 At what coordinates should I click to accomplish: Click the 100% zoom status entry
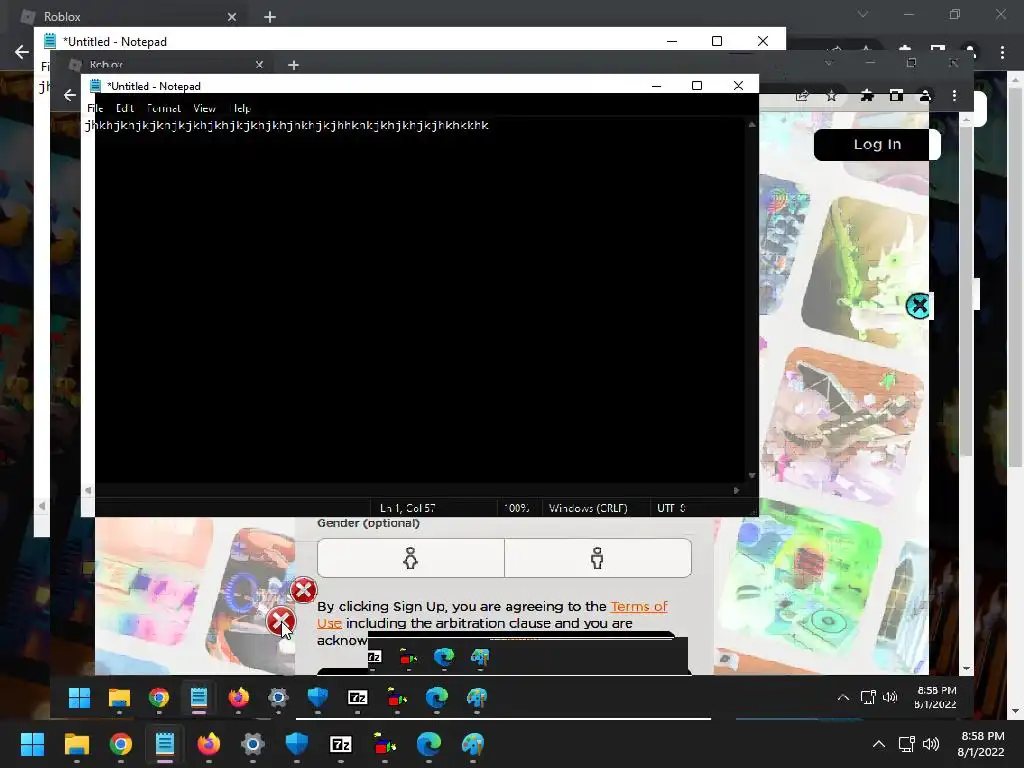pyautogui.click(x=517, y=508)
